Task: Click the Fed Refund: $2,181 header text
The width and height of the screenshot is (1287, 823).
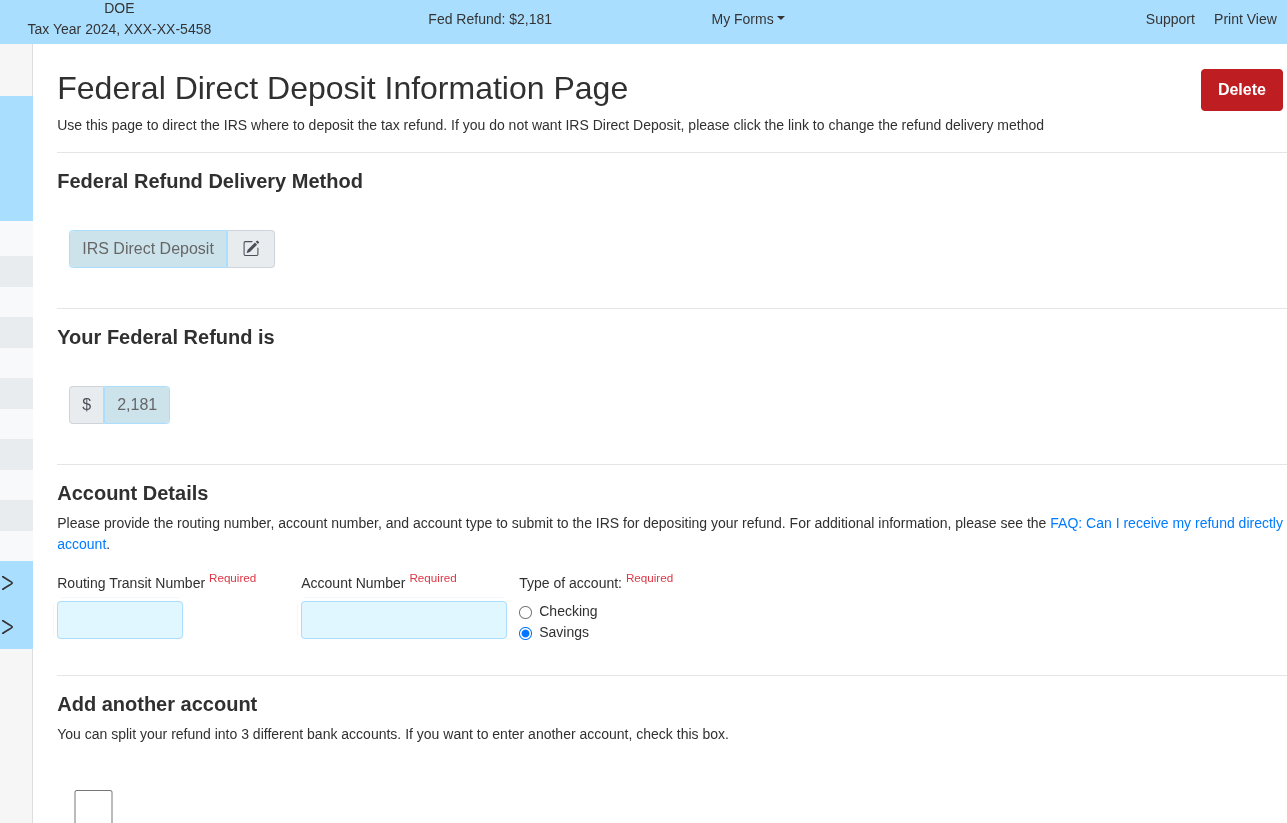Action: click(x=490, y=19)
